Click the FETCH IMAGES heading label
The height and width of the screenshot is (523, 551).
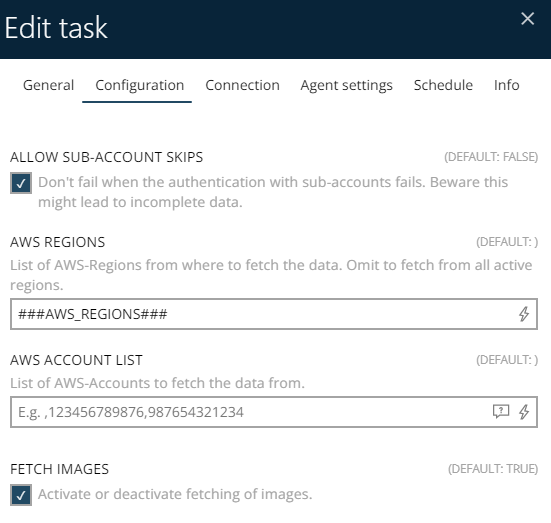[x=59, y=469]
